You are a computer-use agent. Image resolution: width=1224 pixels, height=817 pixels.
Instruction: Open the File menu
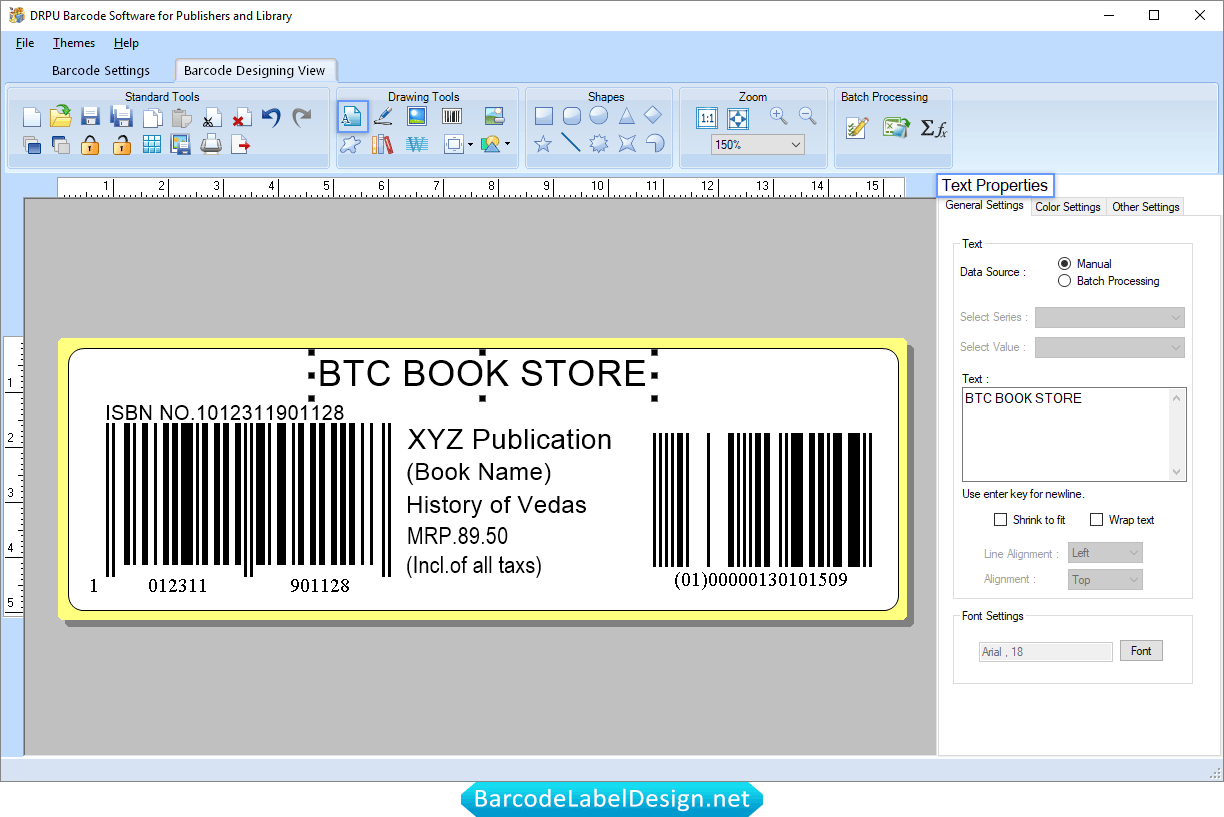point(25,43)
